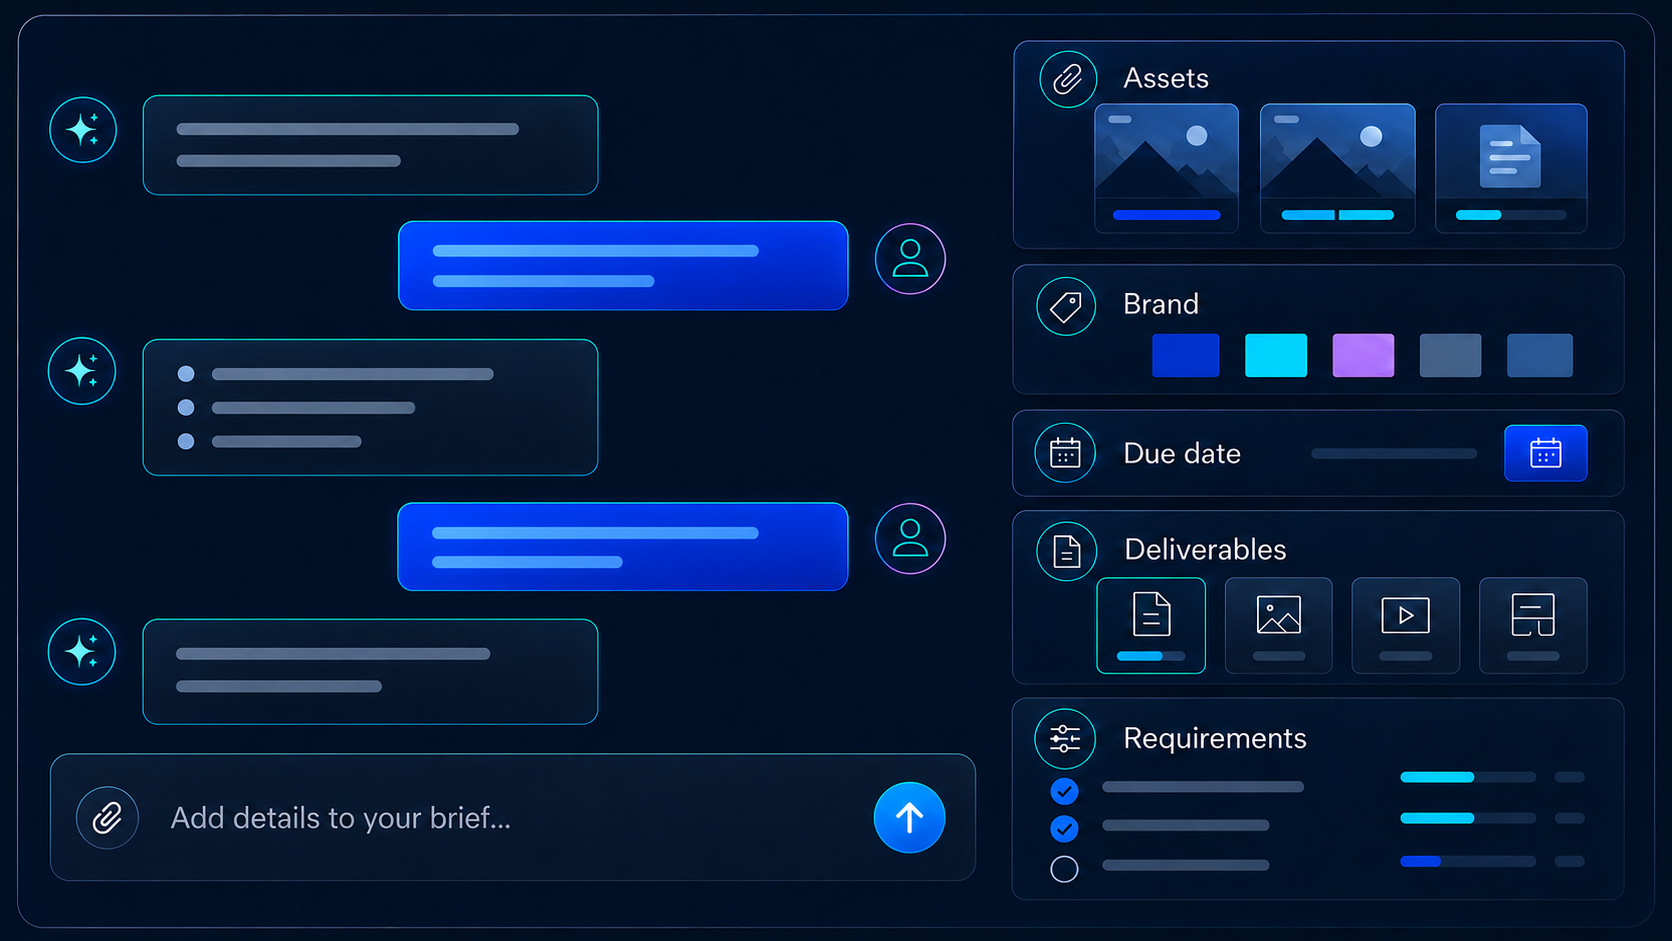The height and width of the screenshot is (941, 1672).
Task: Click the bottom assistant sparkle avatar
Action: 82,652
